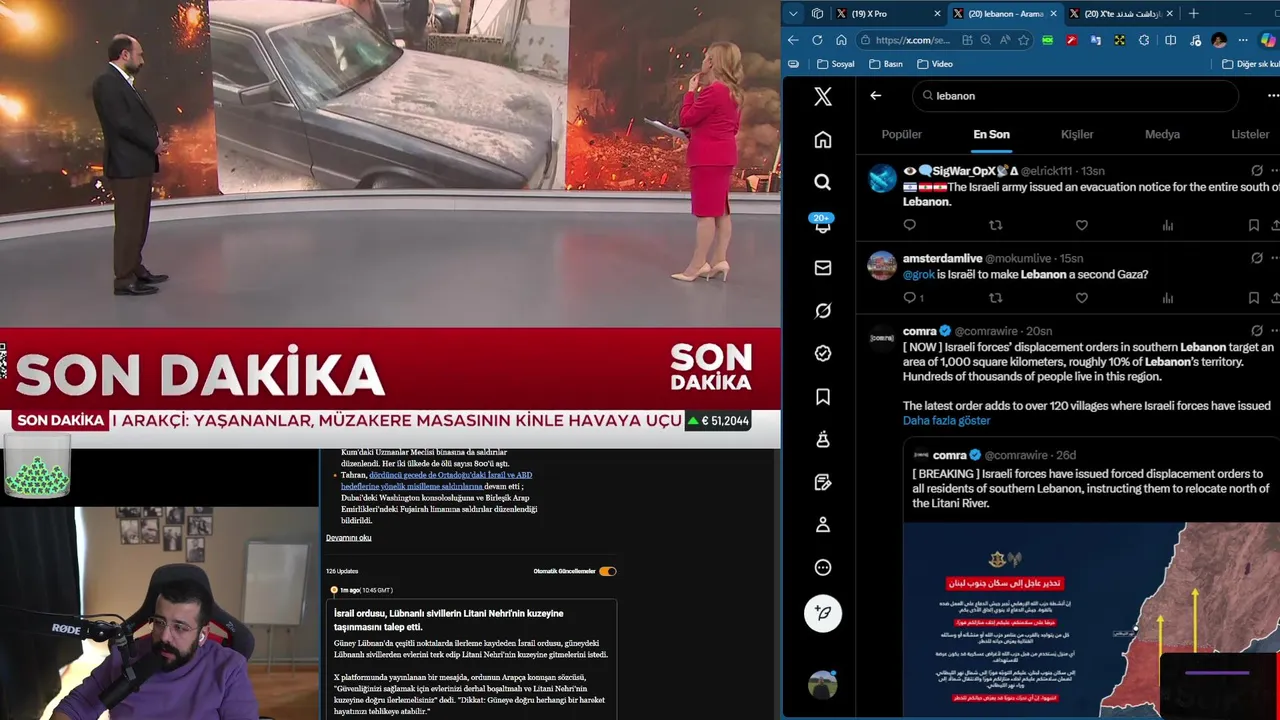Viewport: 1280px width, 720px height.
Task: Like the SigWar_OpX post
Action: pyautogui.click(x=1081, y=225)
